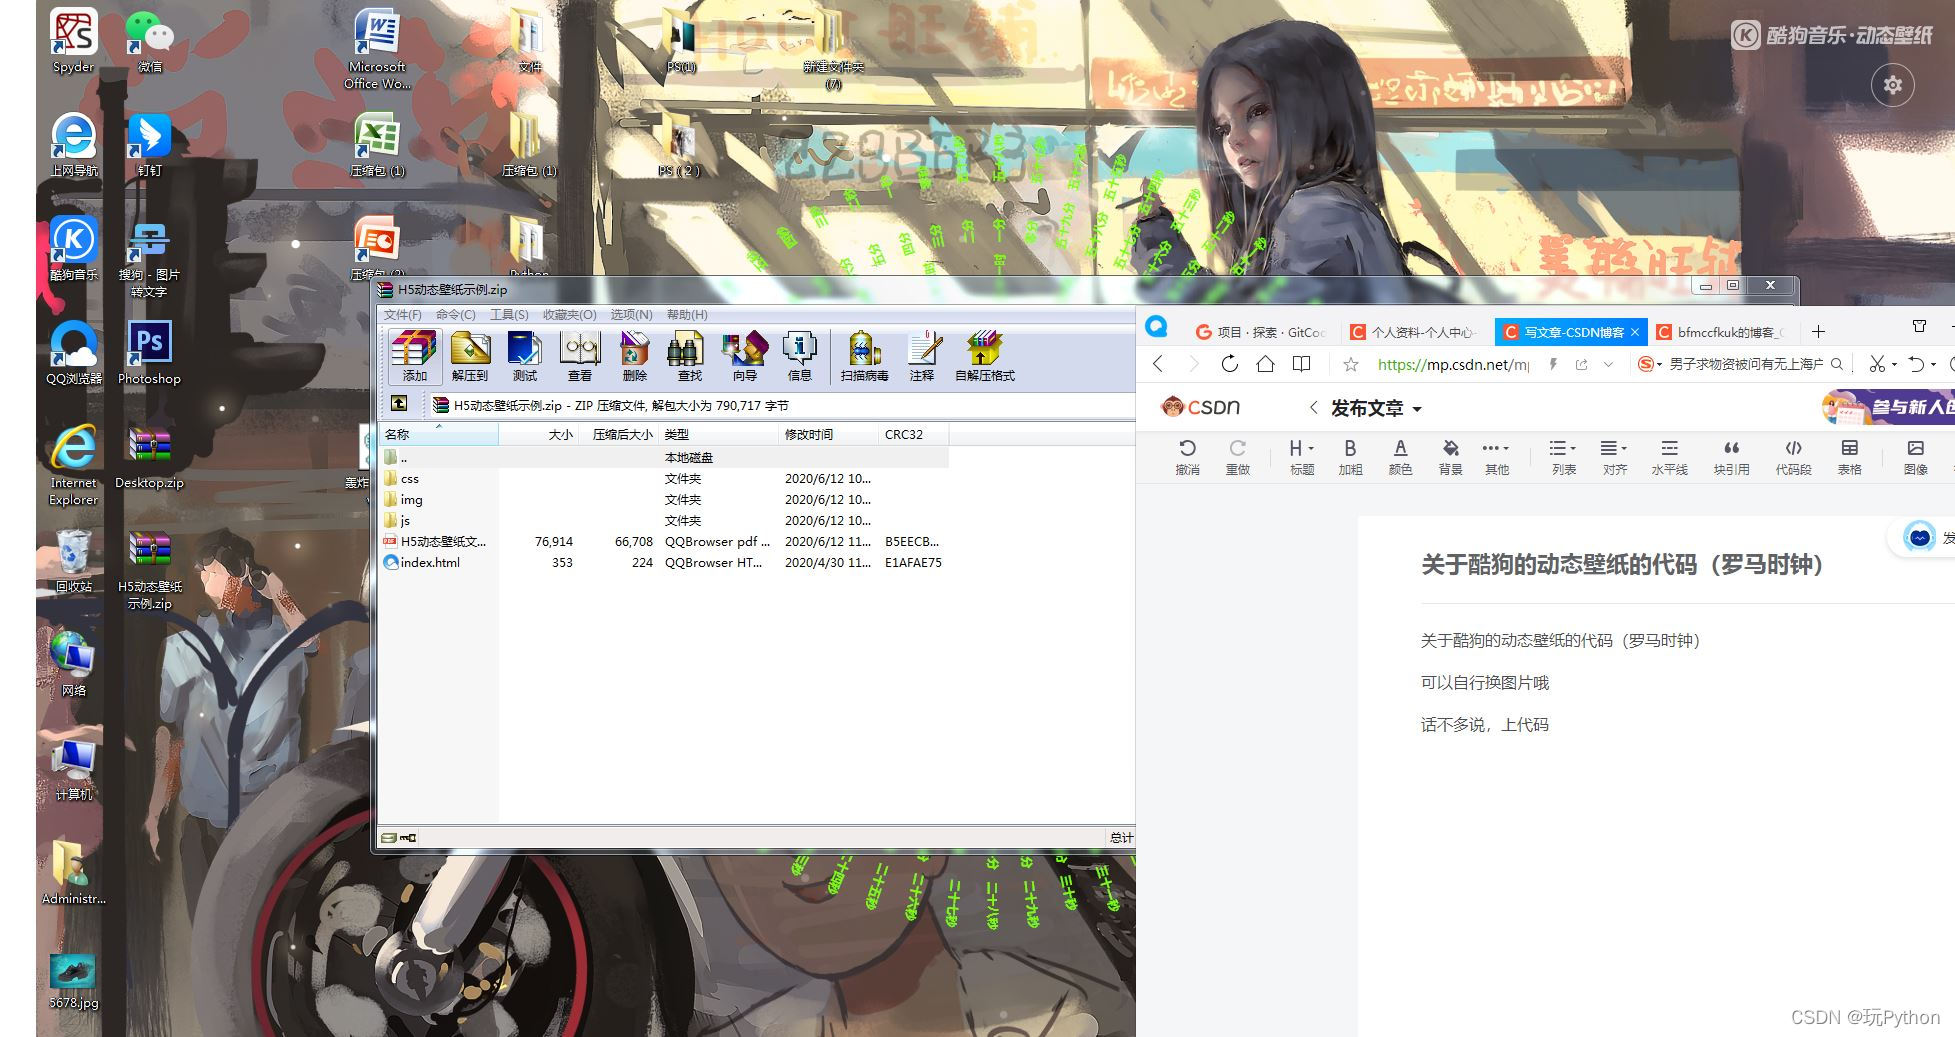The width and height of the screenshot is (1955, 1037).
Task: Sort by the 修改时间 column header
Action: (x=828, y=434)
